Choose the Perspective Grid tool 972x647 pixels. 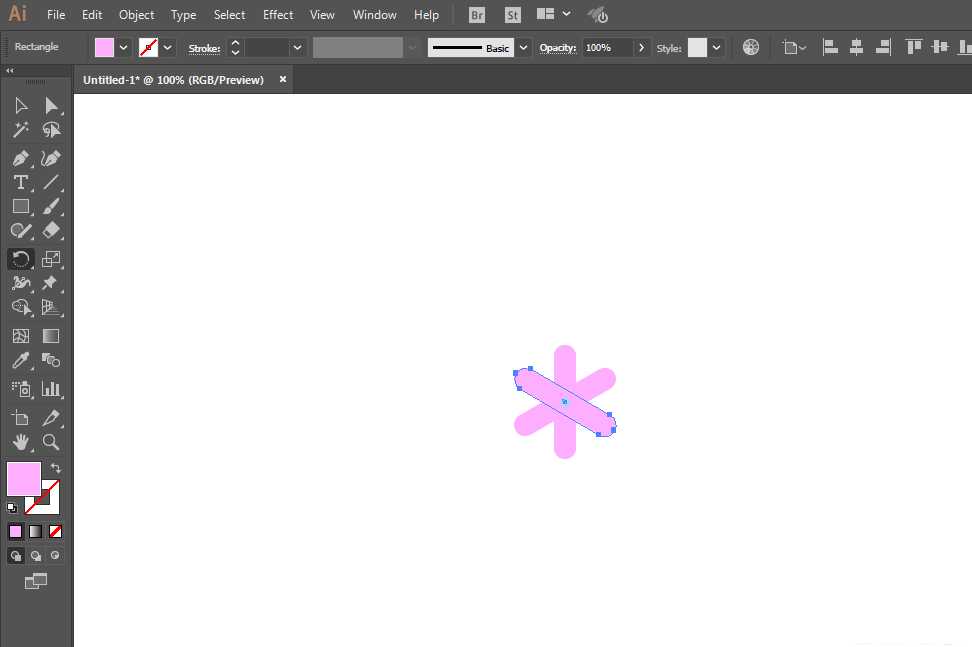[51, 307]
